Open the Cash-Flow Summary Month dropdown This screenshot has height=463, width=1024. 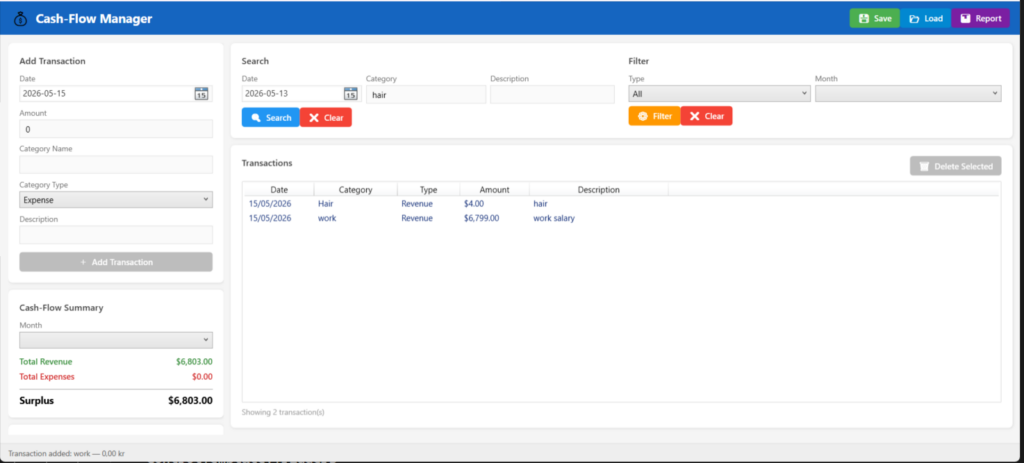[x=116, y=340]
